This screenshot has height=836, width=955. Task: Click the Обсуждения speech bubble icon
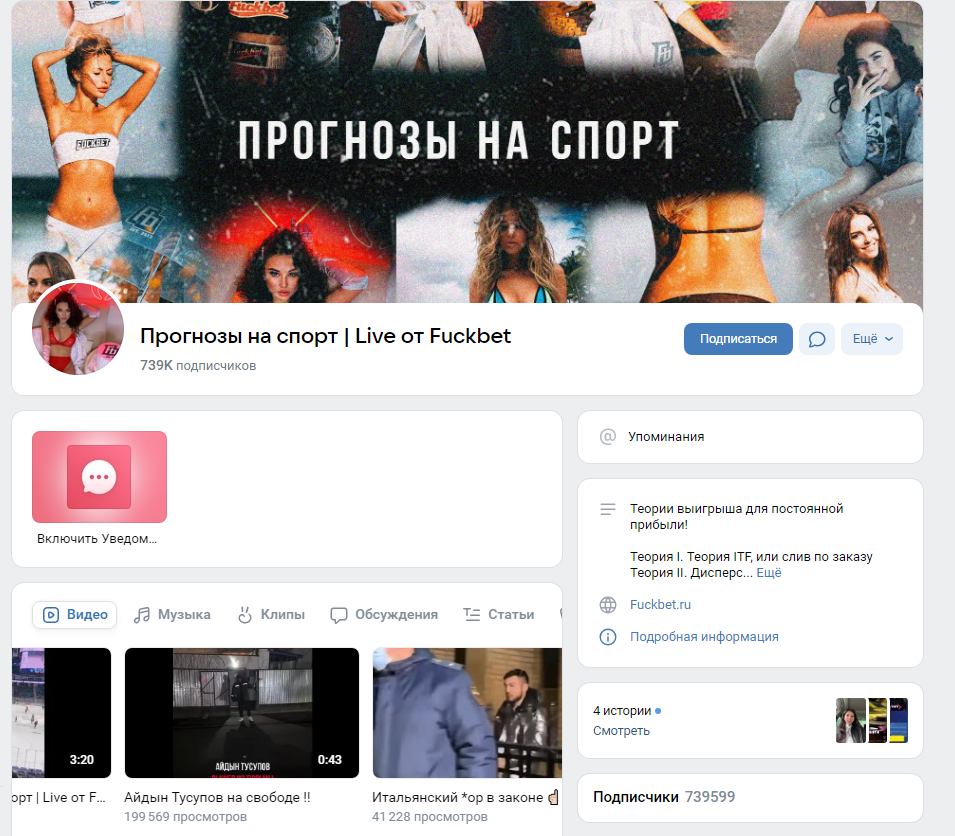[x=339, y=615]
